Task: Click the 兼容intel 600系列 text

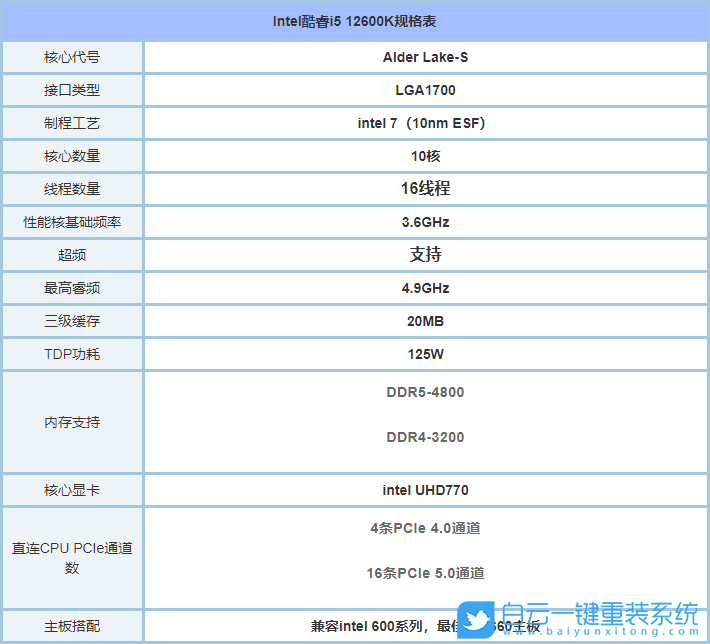Action: (x=366, y=627)
